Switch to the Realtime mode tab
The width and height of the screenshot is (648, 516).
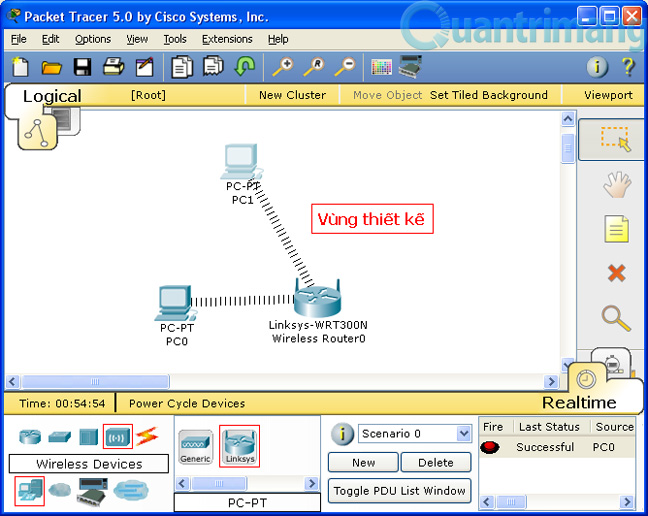click(x=579, y=402)
